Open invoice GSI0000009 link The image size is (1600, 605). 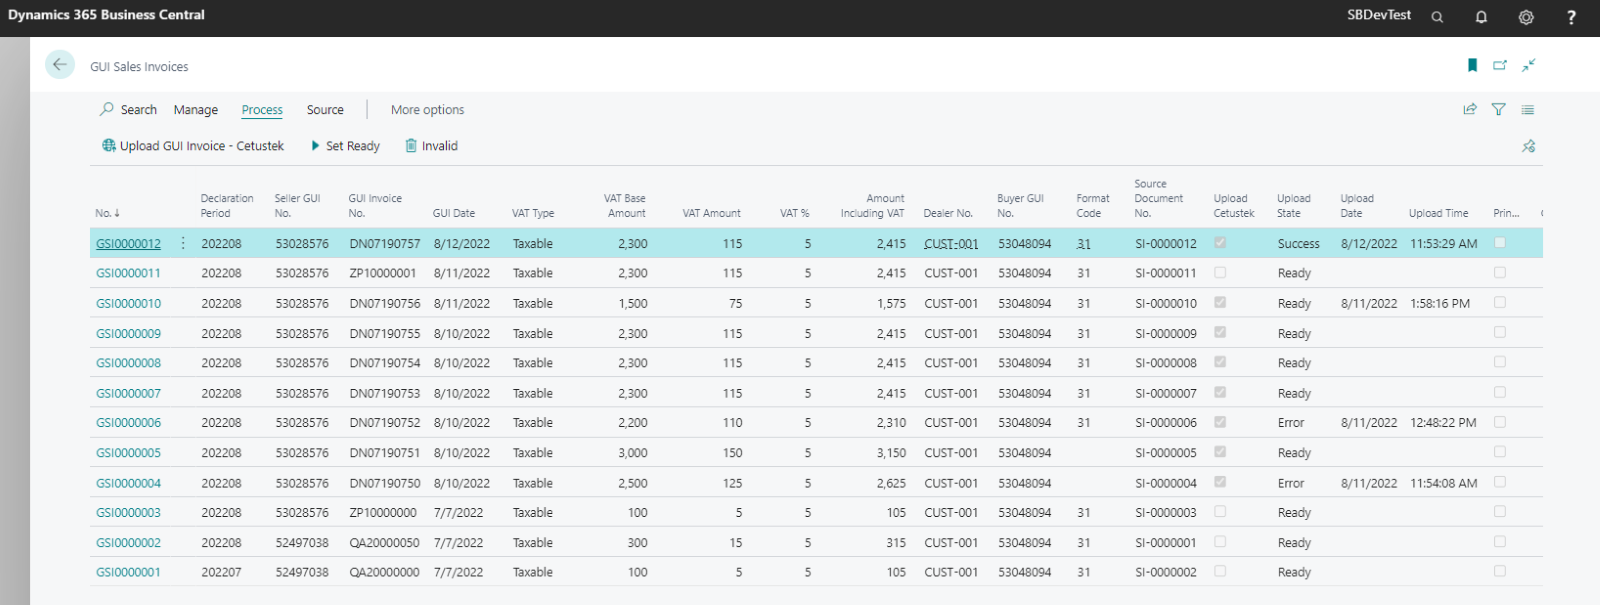(128, 334)
